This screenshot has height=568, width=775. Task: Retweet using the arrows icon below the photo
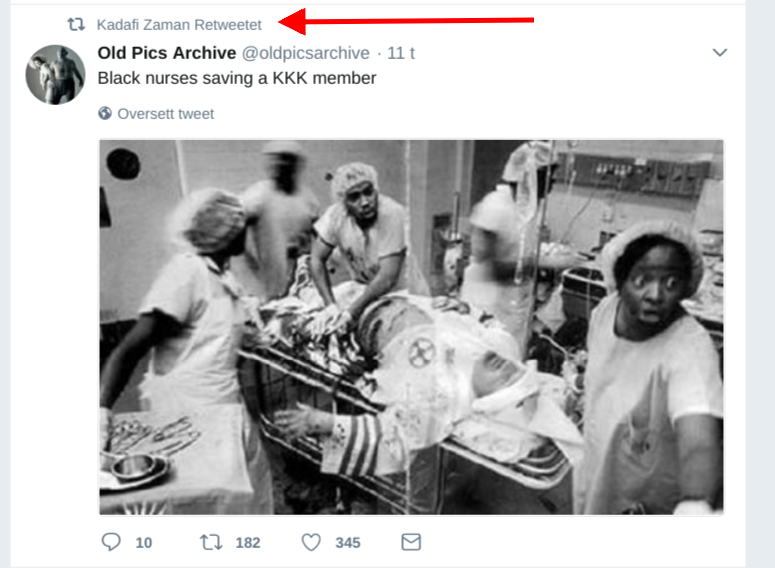(x=210, y=542)
